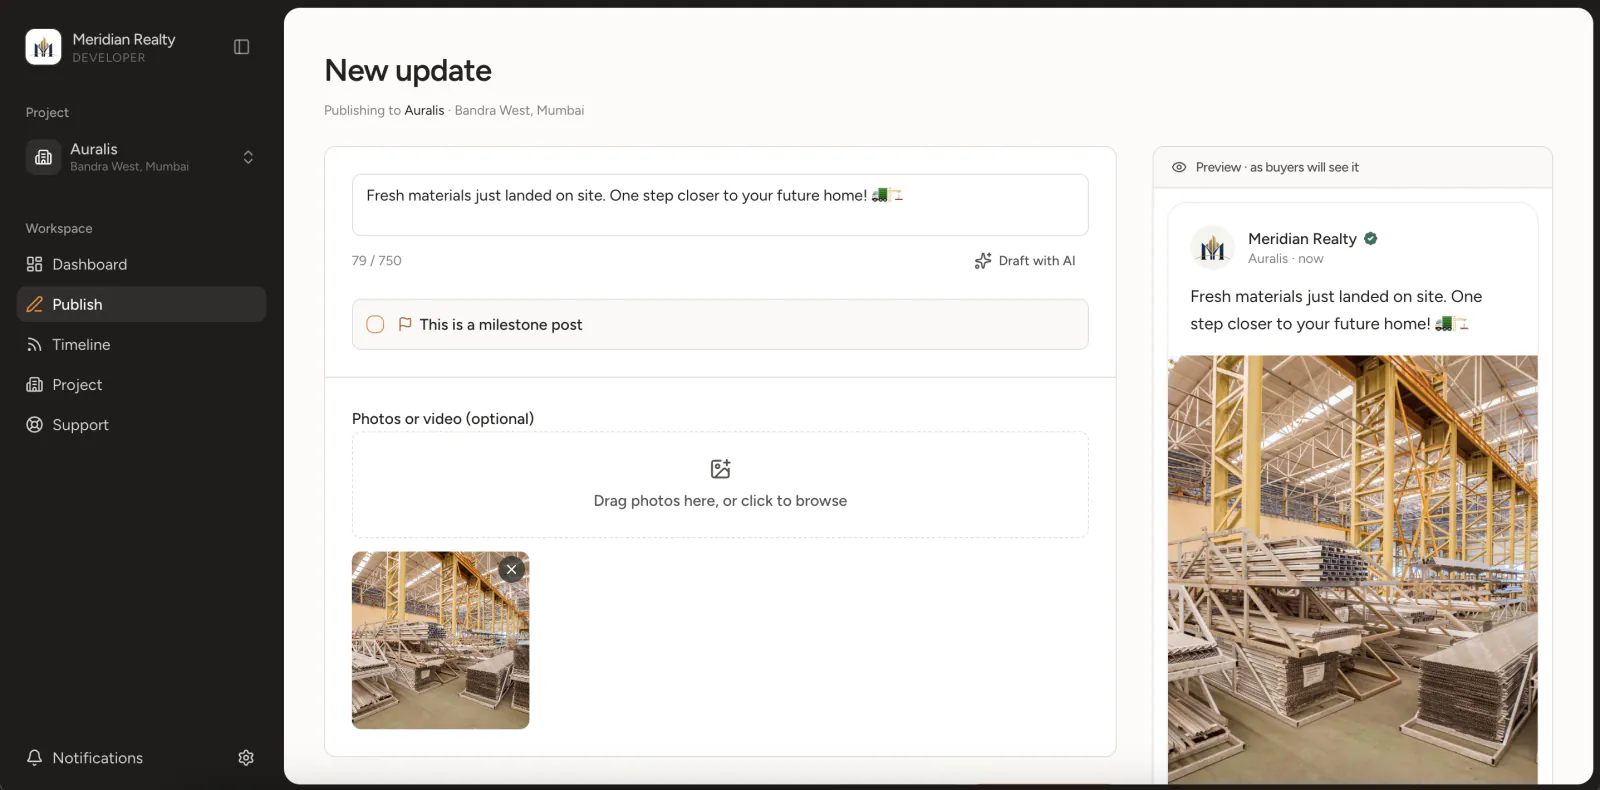Click the Publish pencil icon

coord(34,304)
